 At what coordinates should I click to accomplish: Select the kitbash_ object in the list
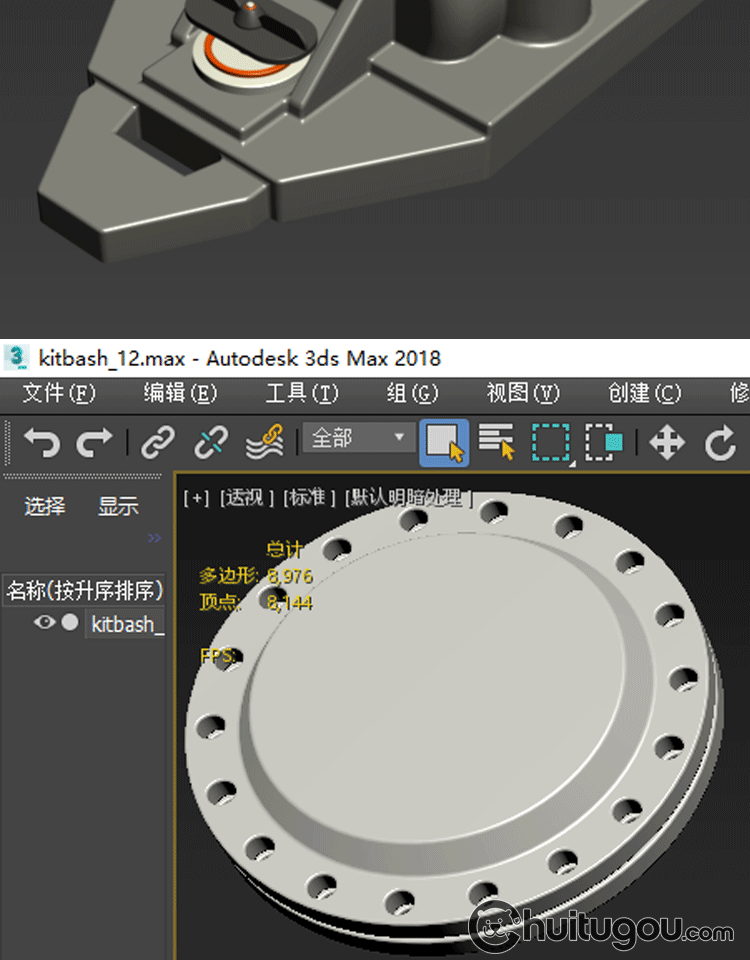[127, 624]
